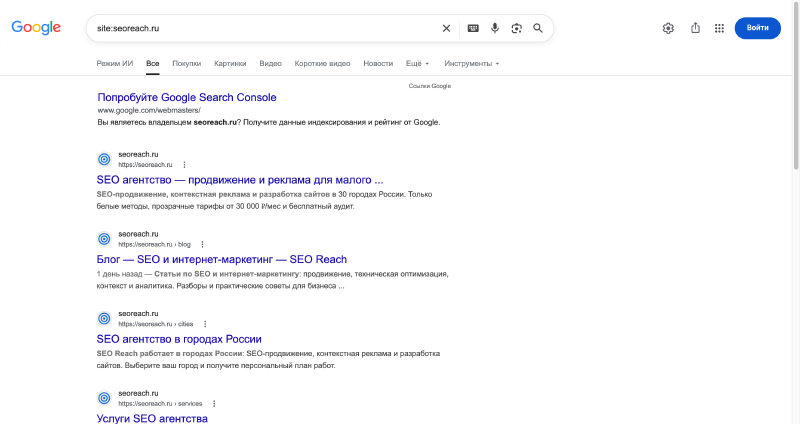Switch to the Картинки tab
The image size is (800, 424).
pyautogui.click(x=230, y=63)
